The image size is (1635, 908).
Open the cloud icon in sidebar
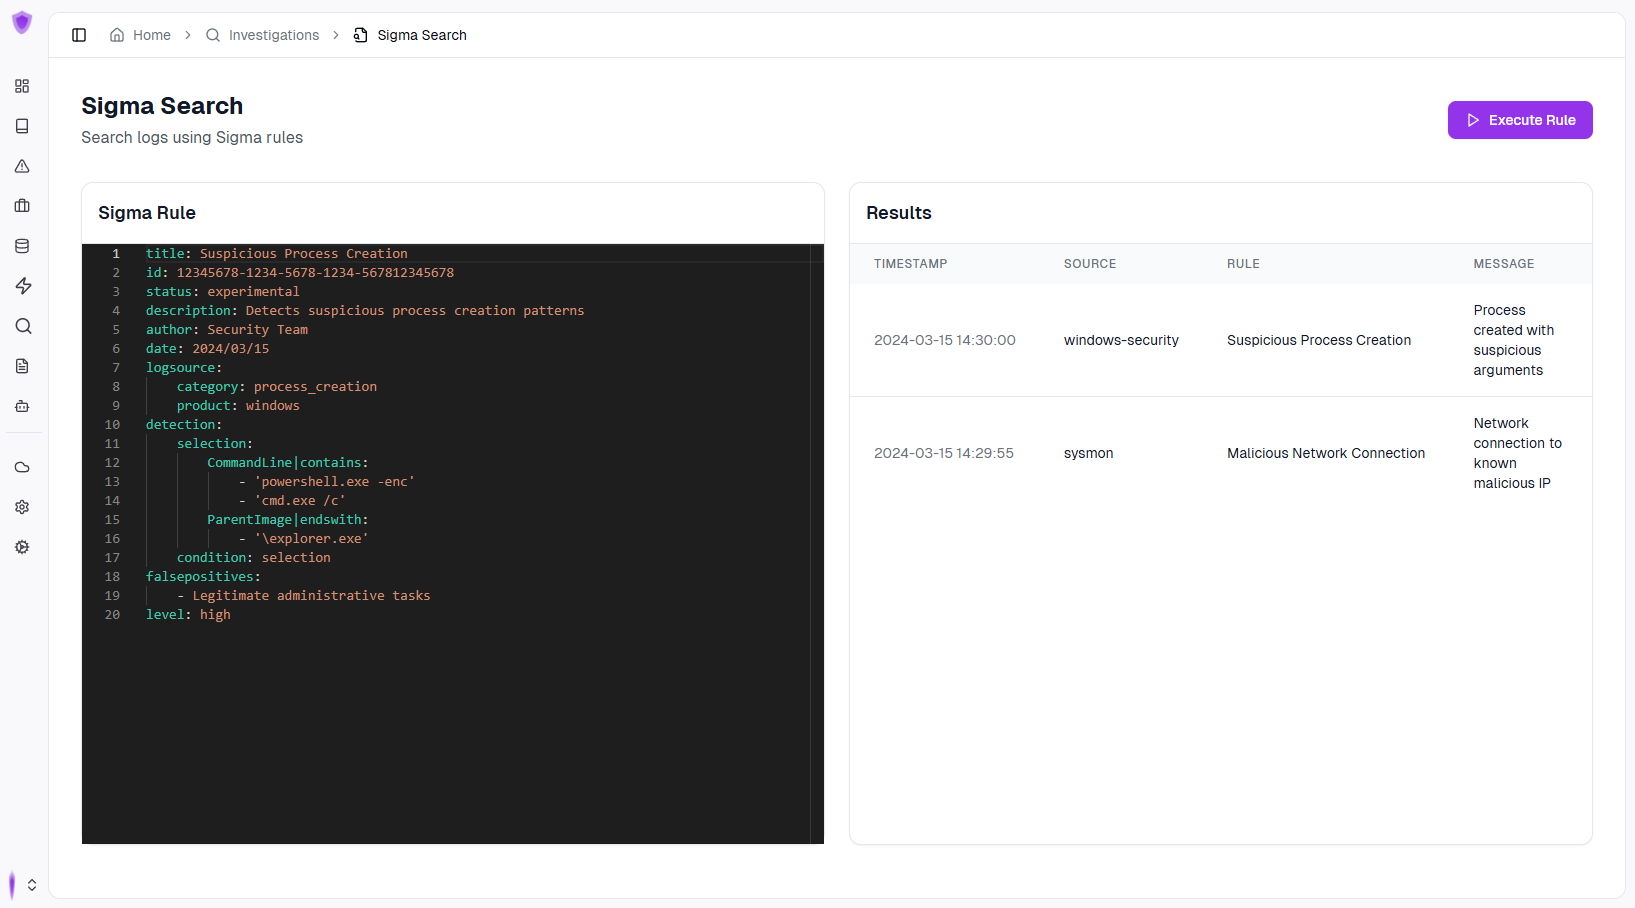point(22,467)
